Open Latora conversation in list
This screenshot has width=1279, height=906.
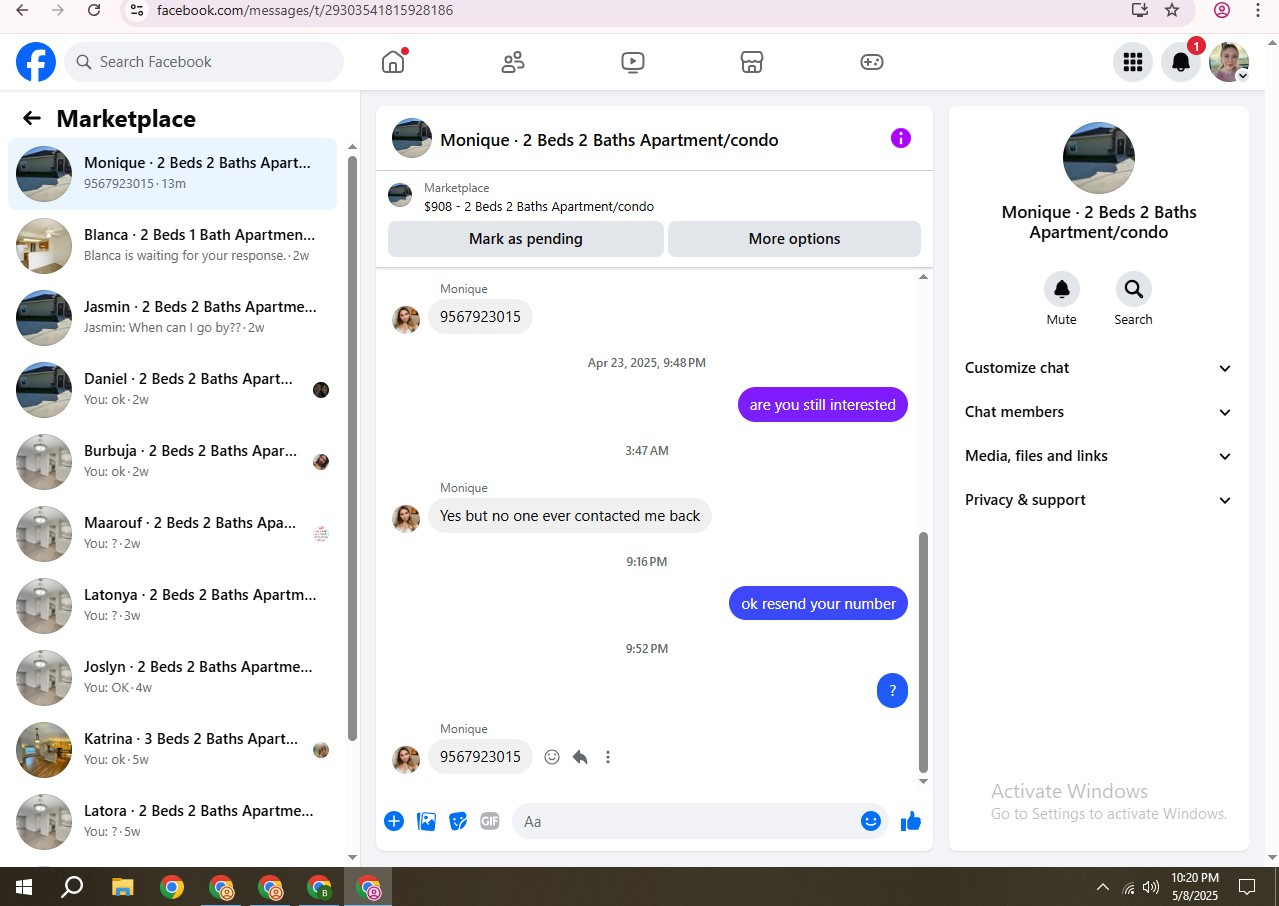coord(172,822)
